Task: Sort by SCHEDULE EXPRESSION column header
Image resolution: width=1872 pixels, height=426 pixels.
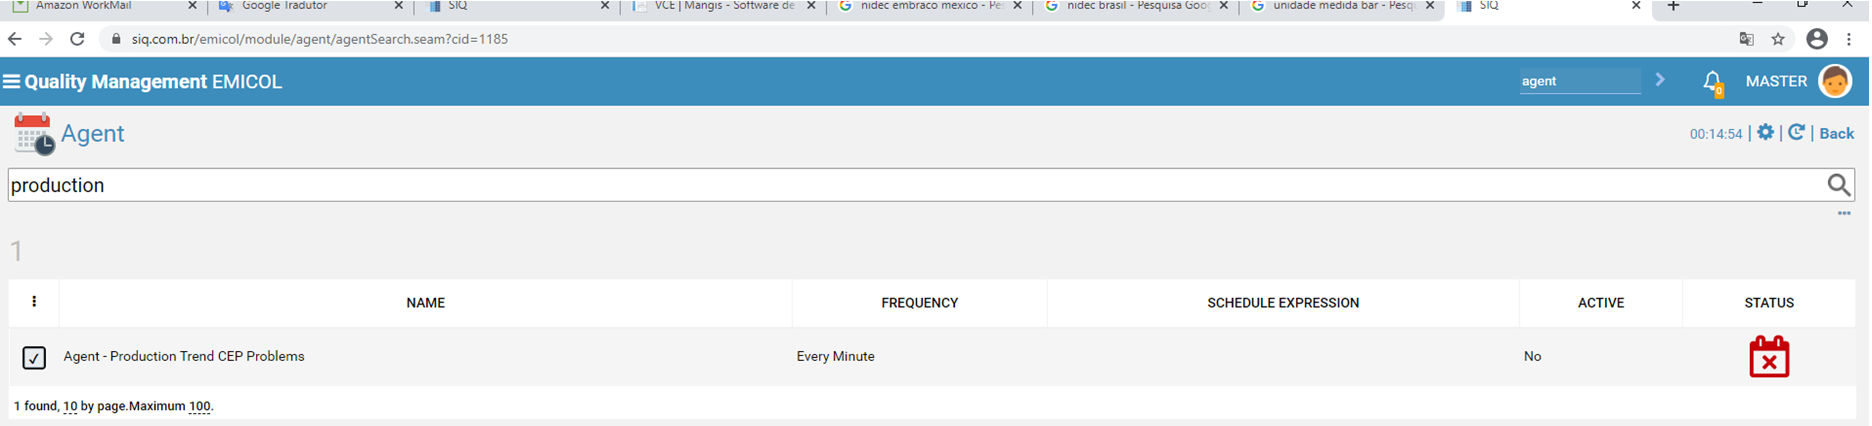Action: pyautogui.click(x=1283, y=303)
